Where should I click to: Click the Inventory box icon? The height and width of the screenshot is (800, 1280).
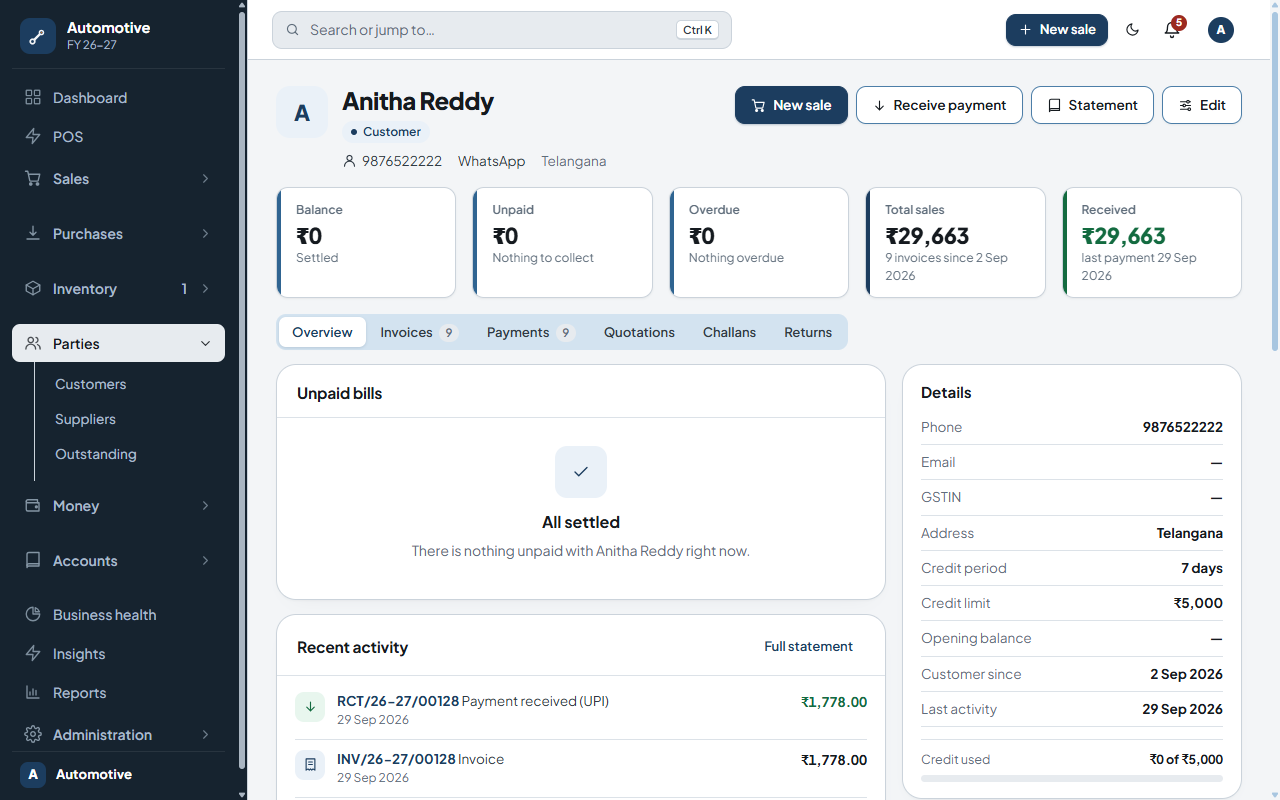(33, 288)
